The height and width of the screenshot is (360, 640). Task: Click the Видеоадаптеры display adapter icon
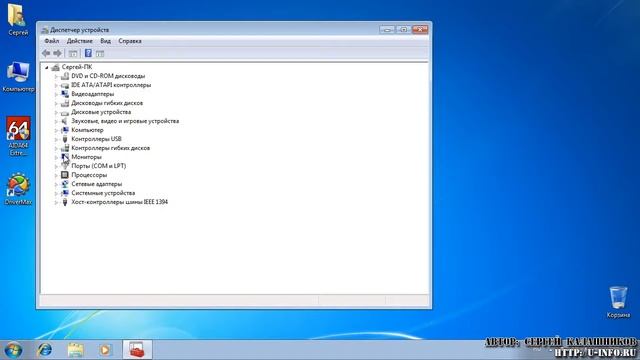pos(64,94)
